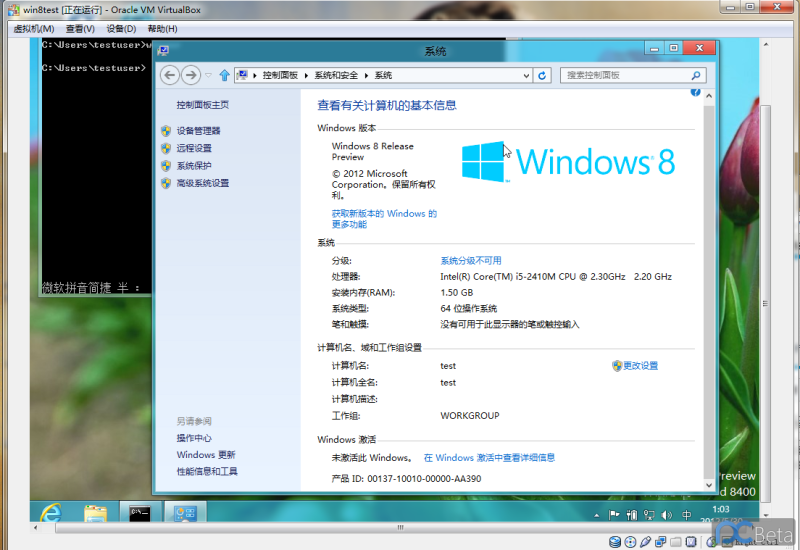This screenshot has width=800, height=550.
Task: Click VirtualBox shared folders status icon
Action: coord(676,542)
